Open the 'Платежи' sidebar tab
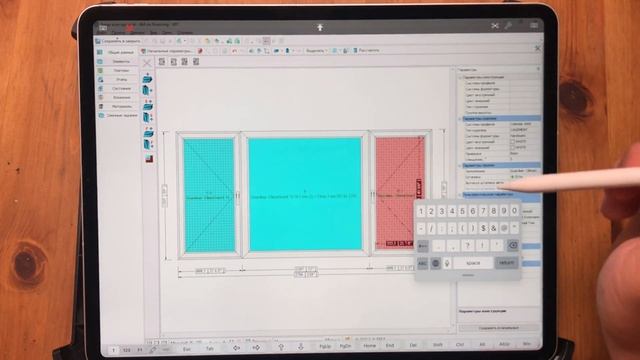 tap(117, 70)
